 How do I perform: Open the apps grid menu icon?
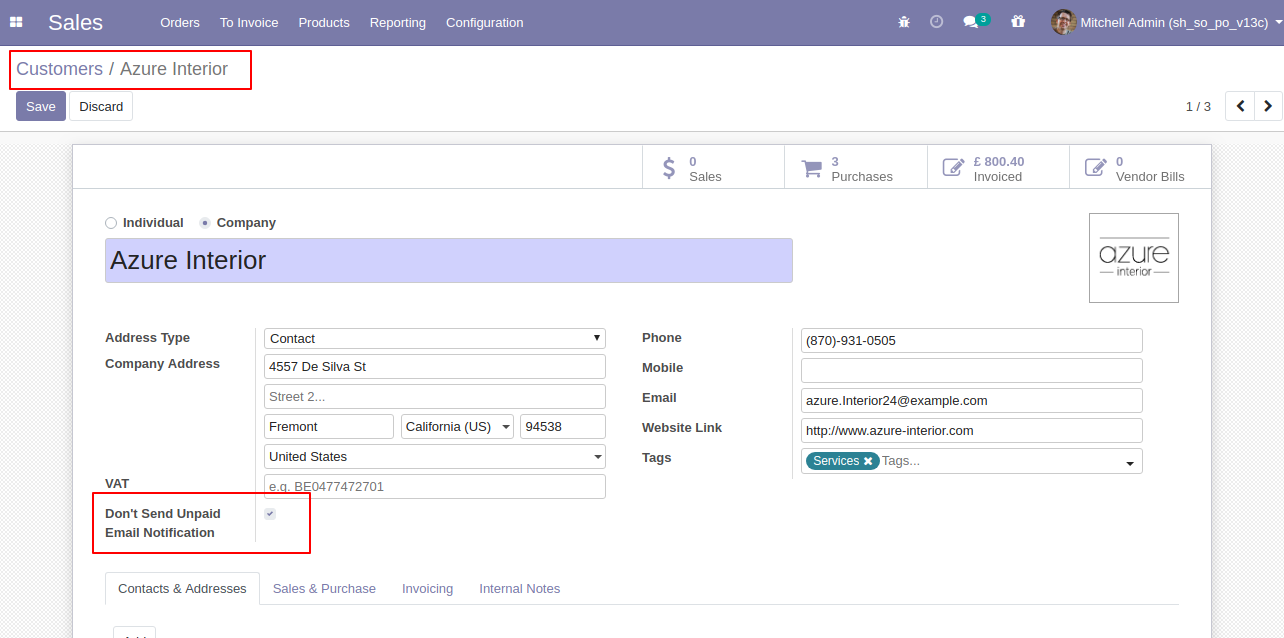click(16, 22)
